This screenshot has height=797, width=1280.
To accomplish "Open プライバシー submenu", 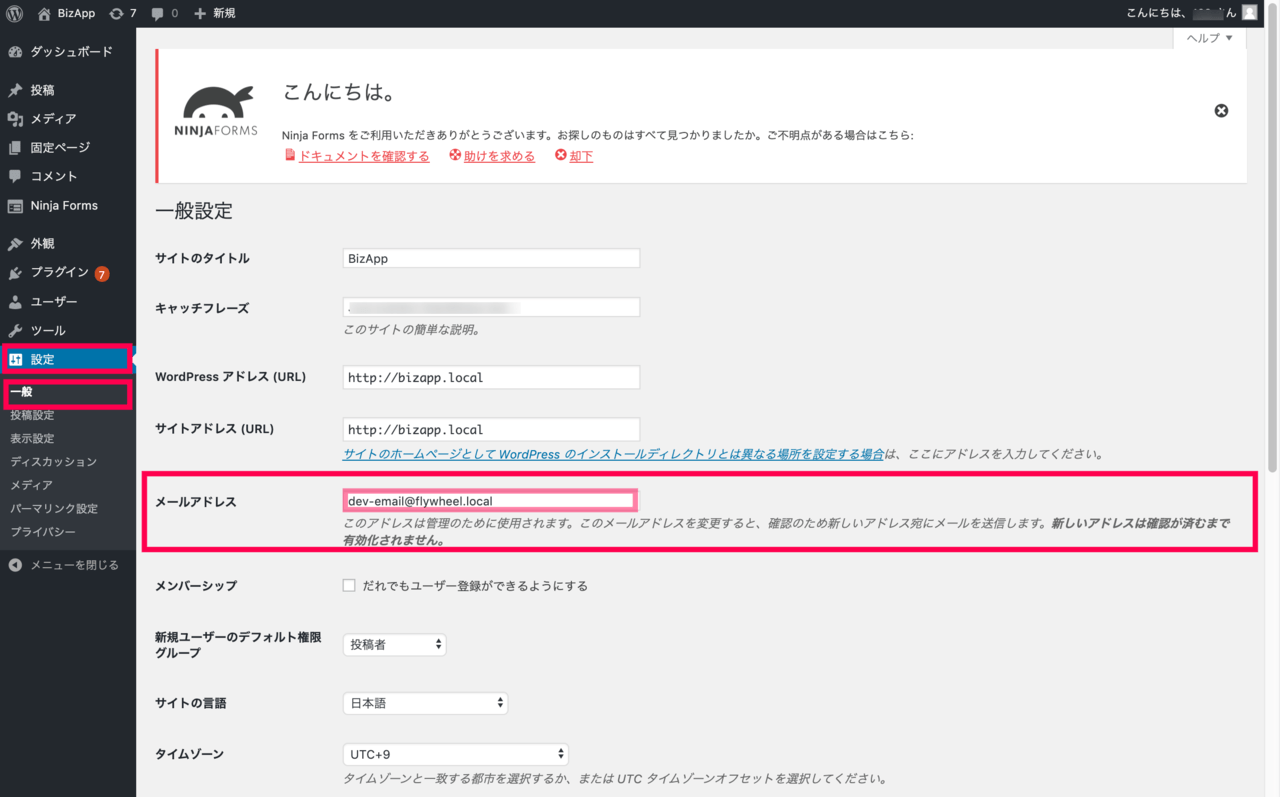I will (43, 532).
